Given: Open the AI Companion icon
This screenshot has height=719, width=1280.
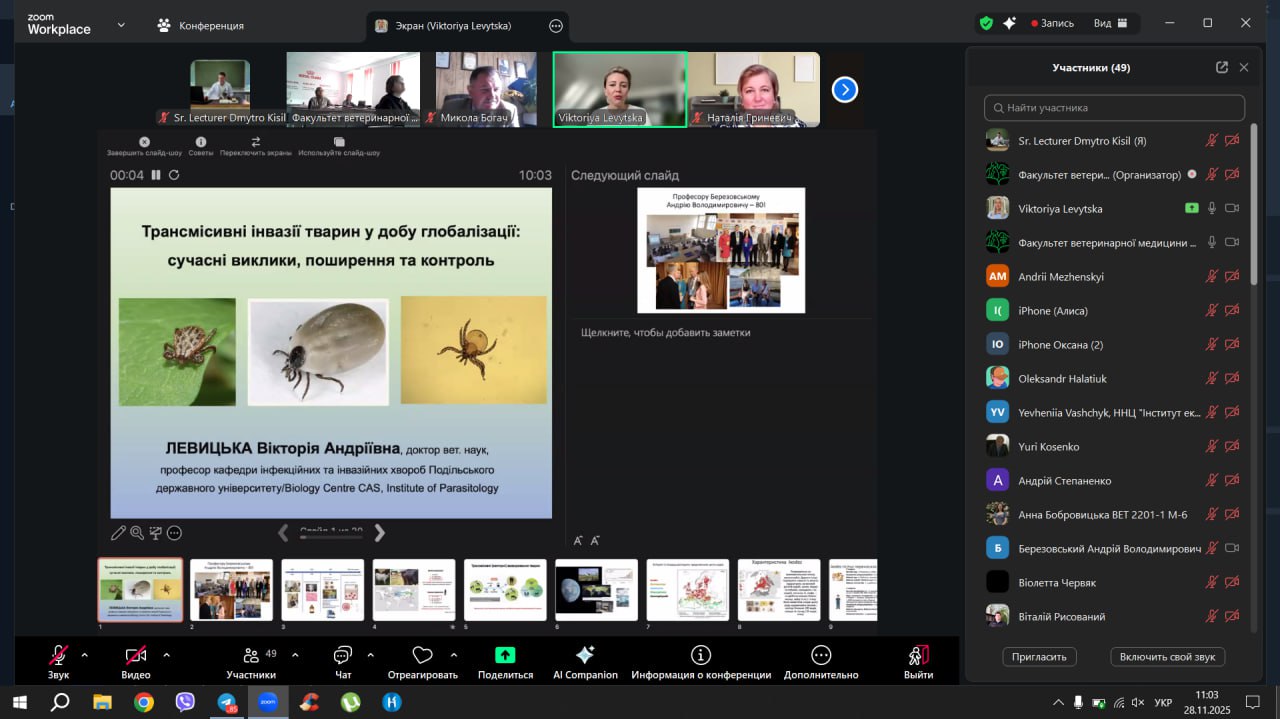Looking at the screenshot, I should 585,655.
